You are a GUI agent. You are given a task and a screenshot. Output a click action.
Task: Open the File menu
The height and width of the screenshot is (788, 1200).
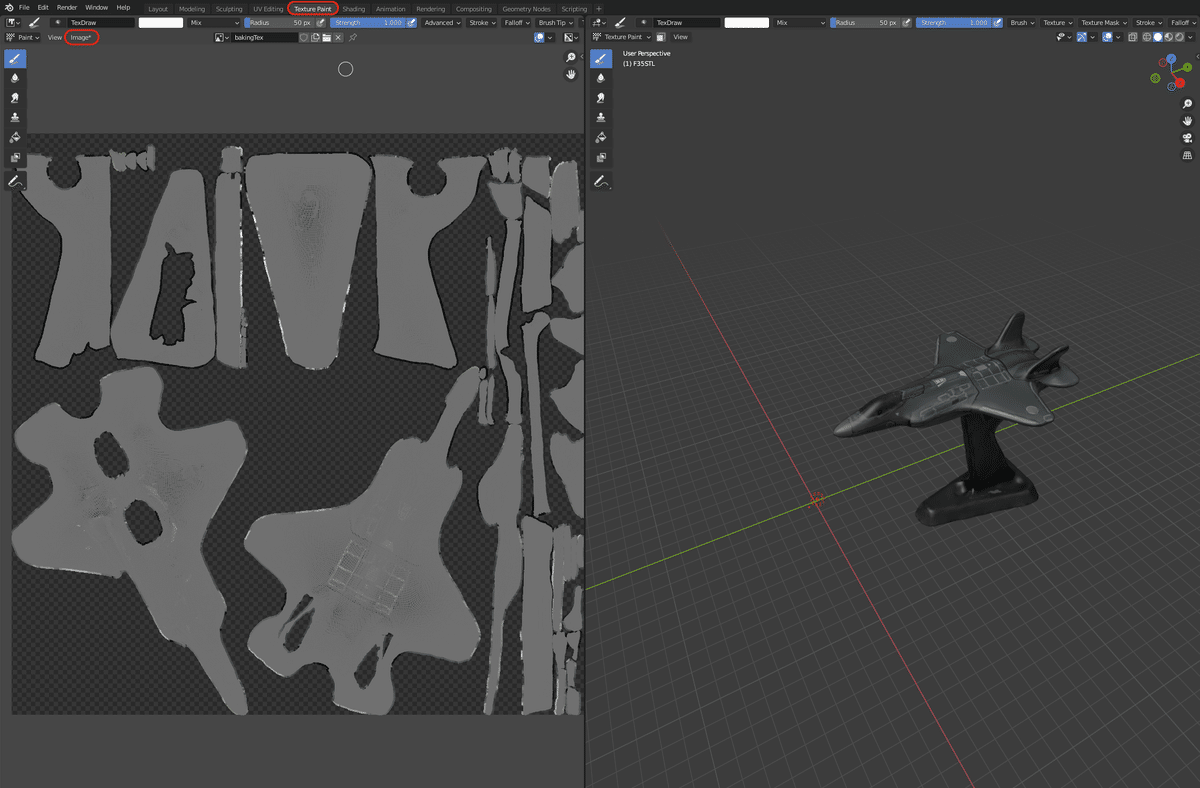point(24,8)
